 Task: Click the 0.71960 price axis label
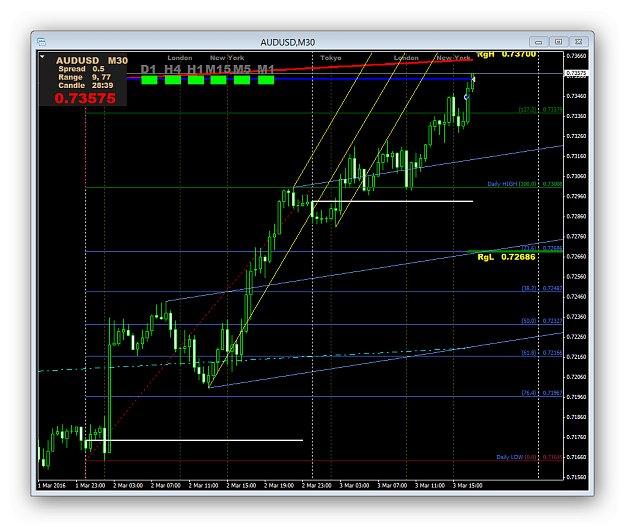576,397
